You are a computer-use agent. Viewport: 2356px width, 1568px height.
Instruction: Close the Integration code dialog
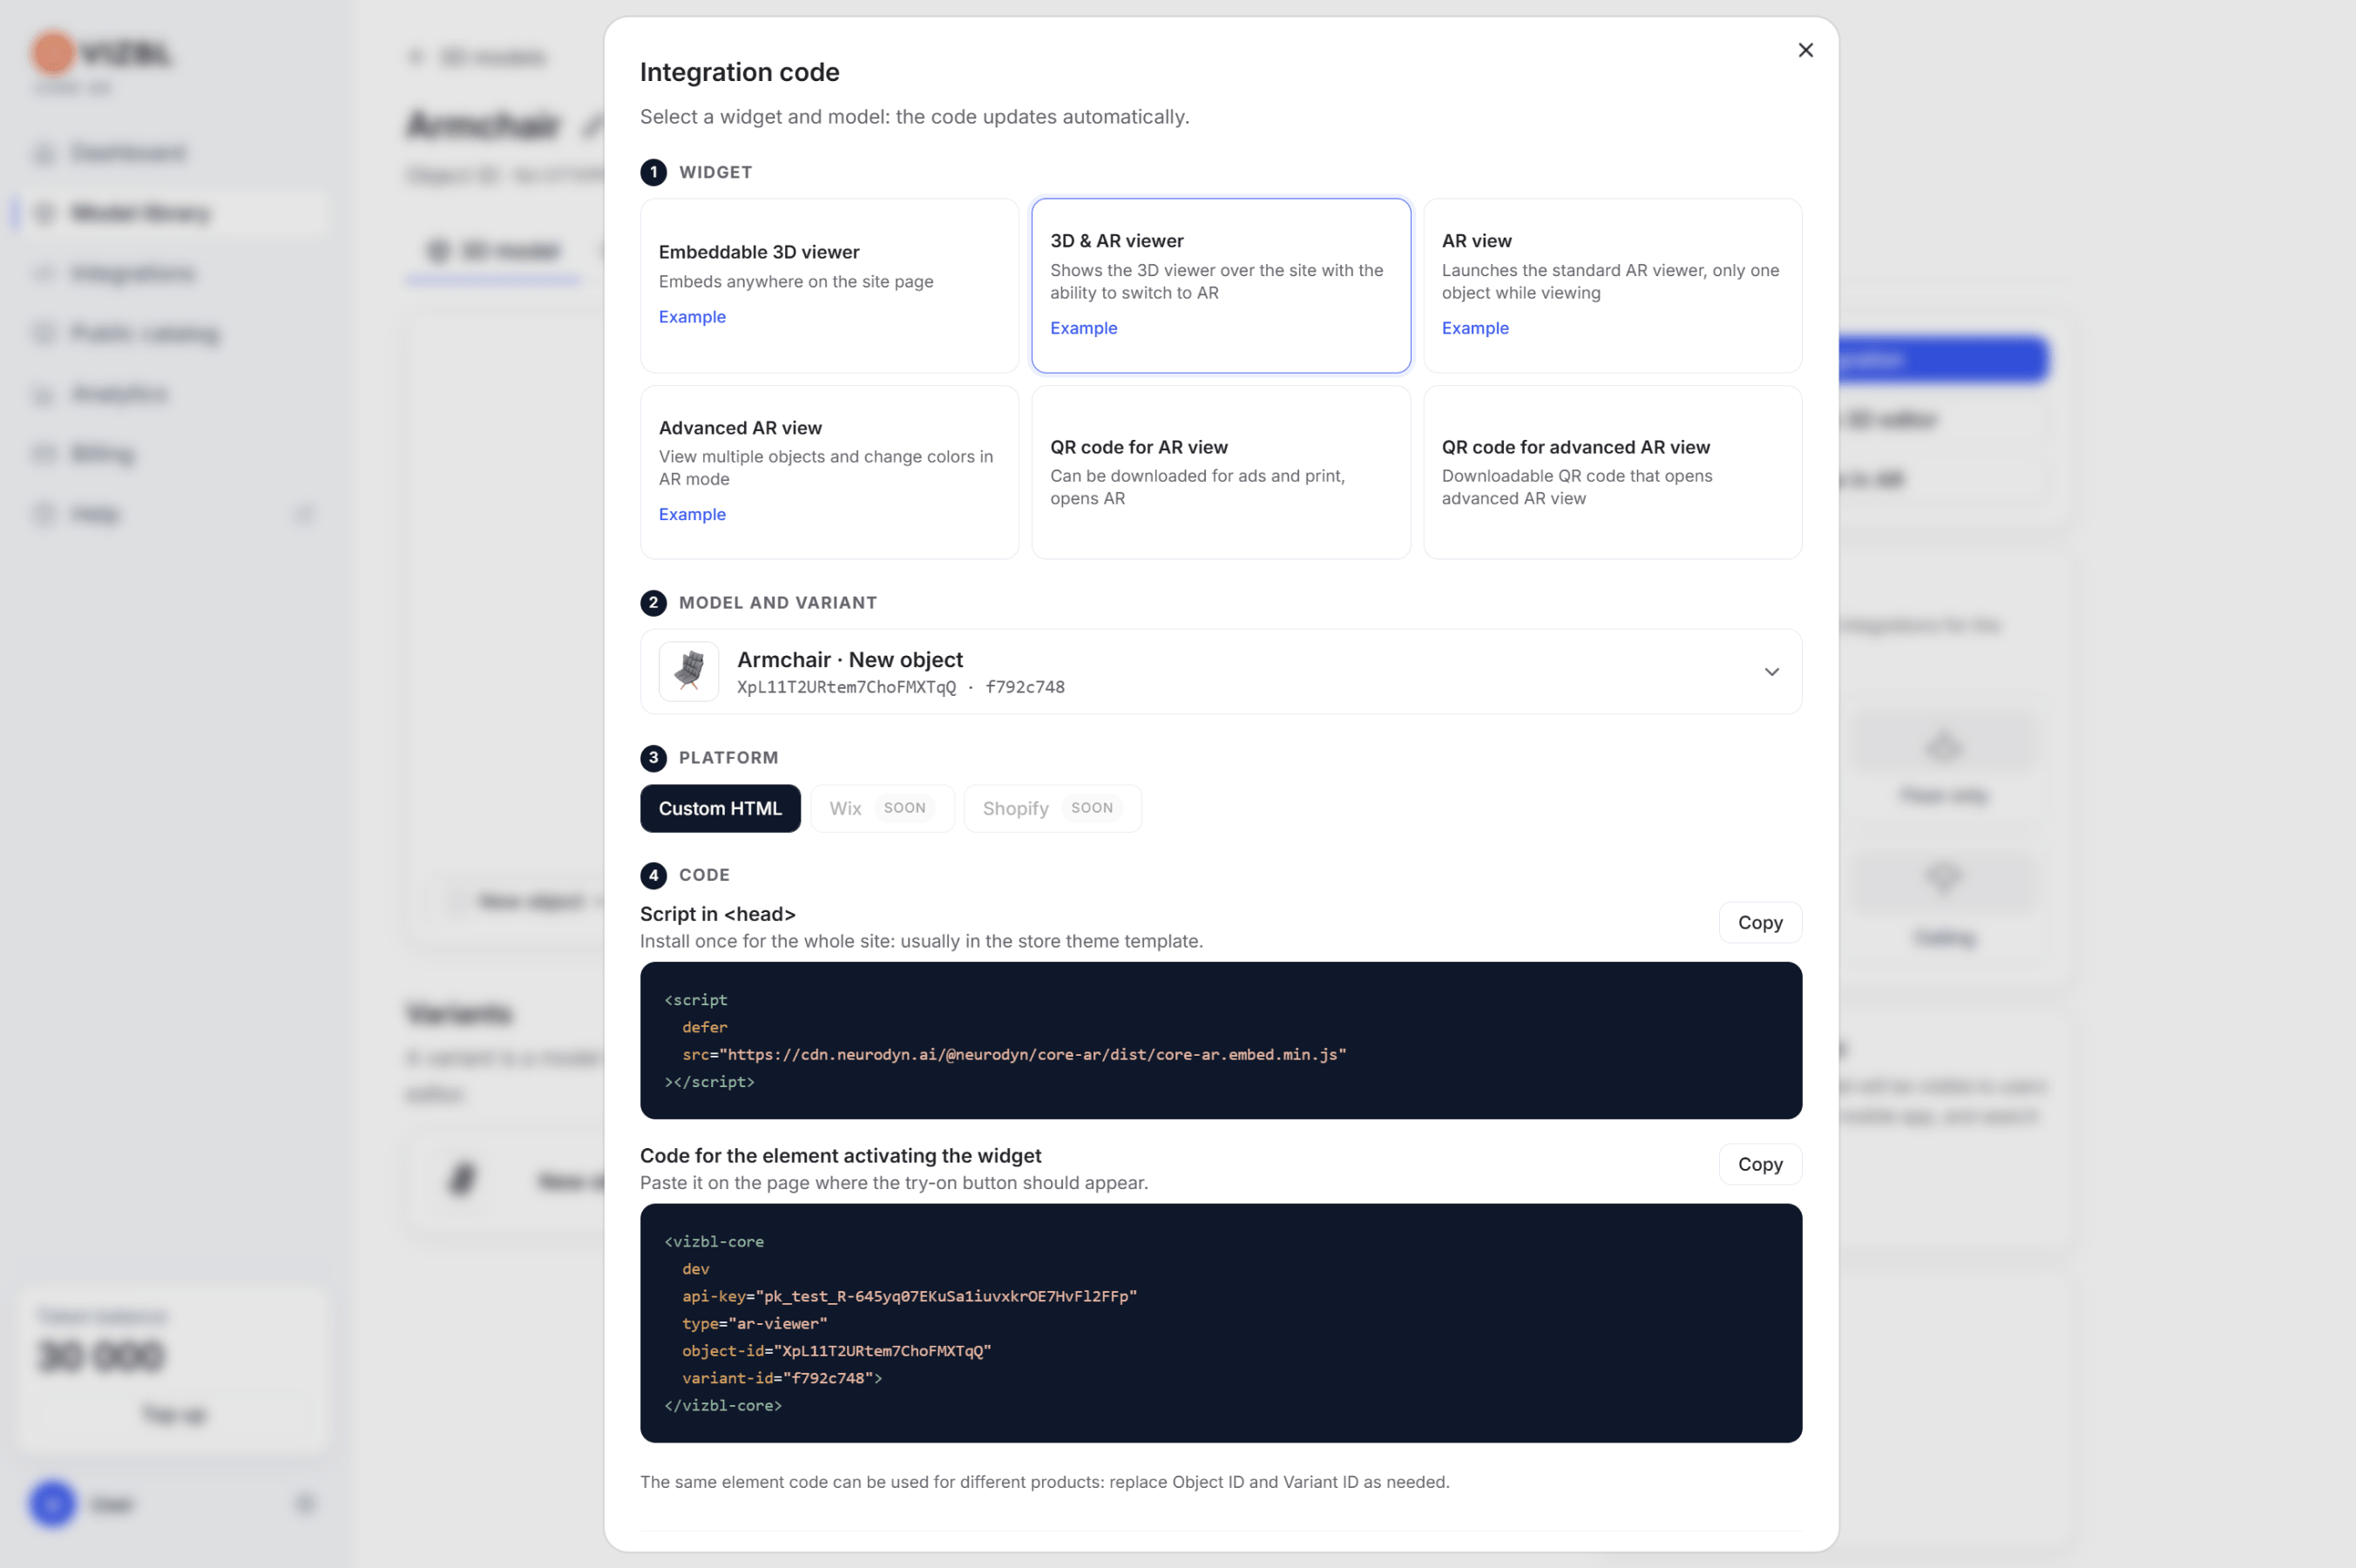(x=1805, y=50)
